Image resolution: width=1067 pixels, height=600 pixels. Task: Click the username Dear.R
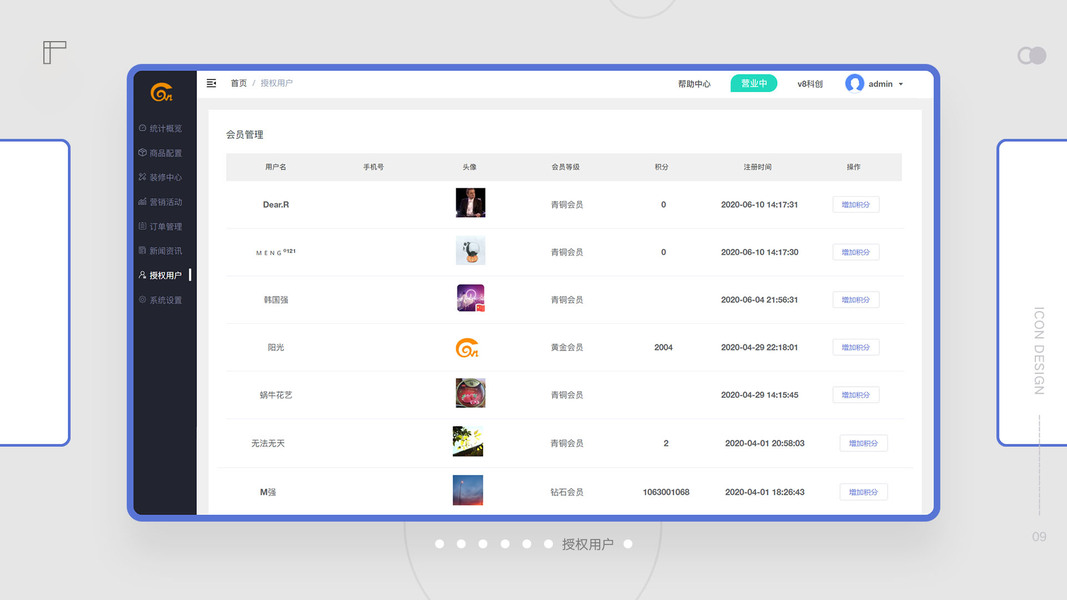pos(276,205)
